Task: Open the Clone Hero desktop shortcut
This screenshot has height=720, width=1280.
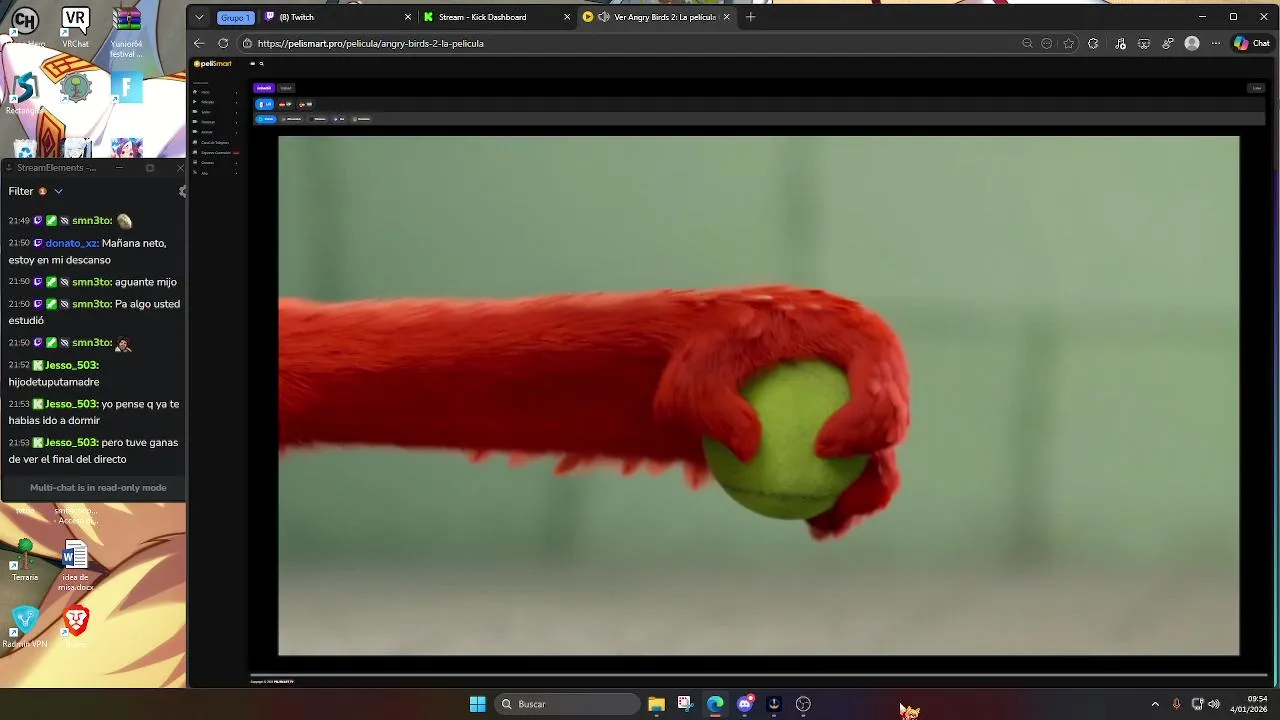Action: tap(24, 24)
